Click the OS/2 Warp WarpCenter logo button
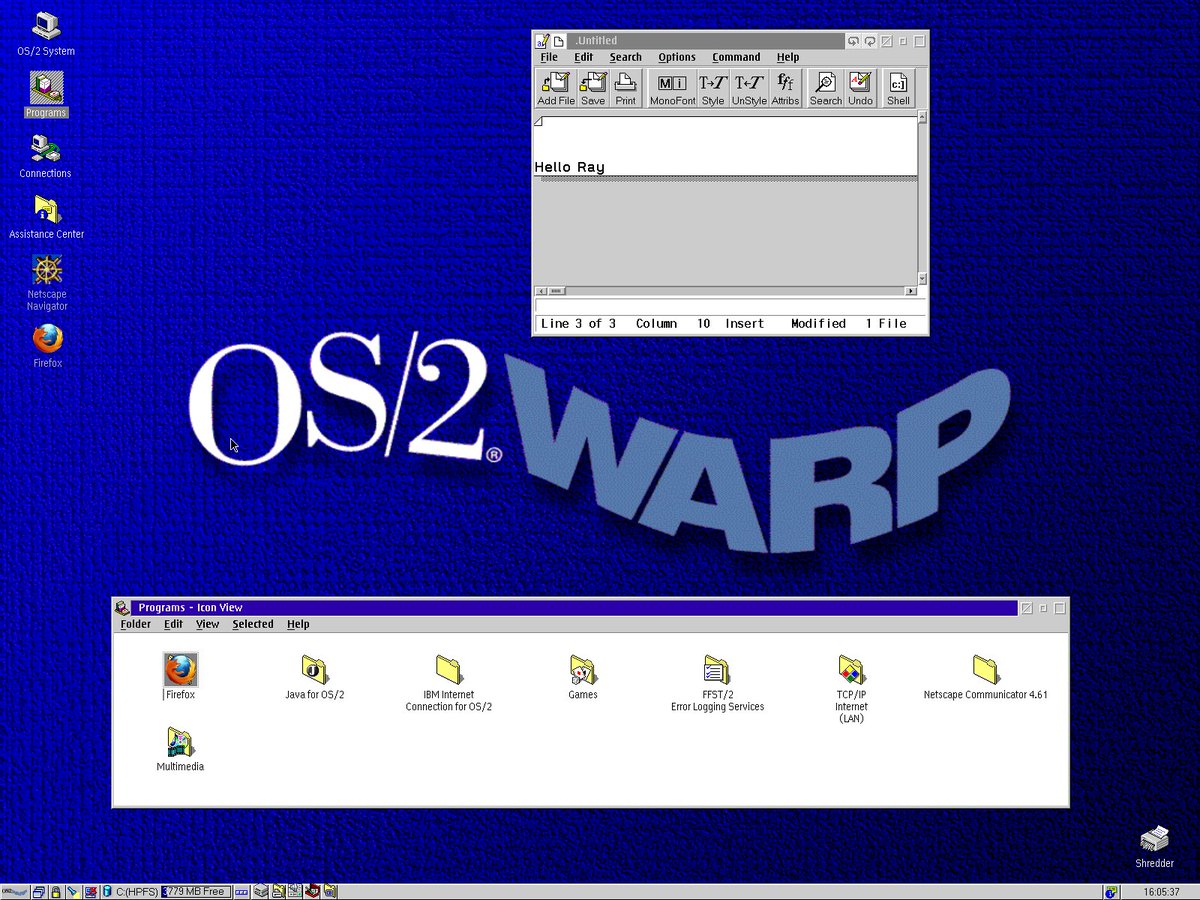This screenshot has width=1200, height=900. pos(14,892)
